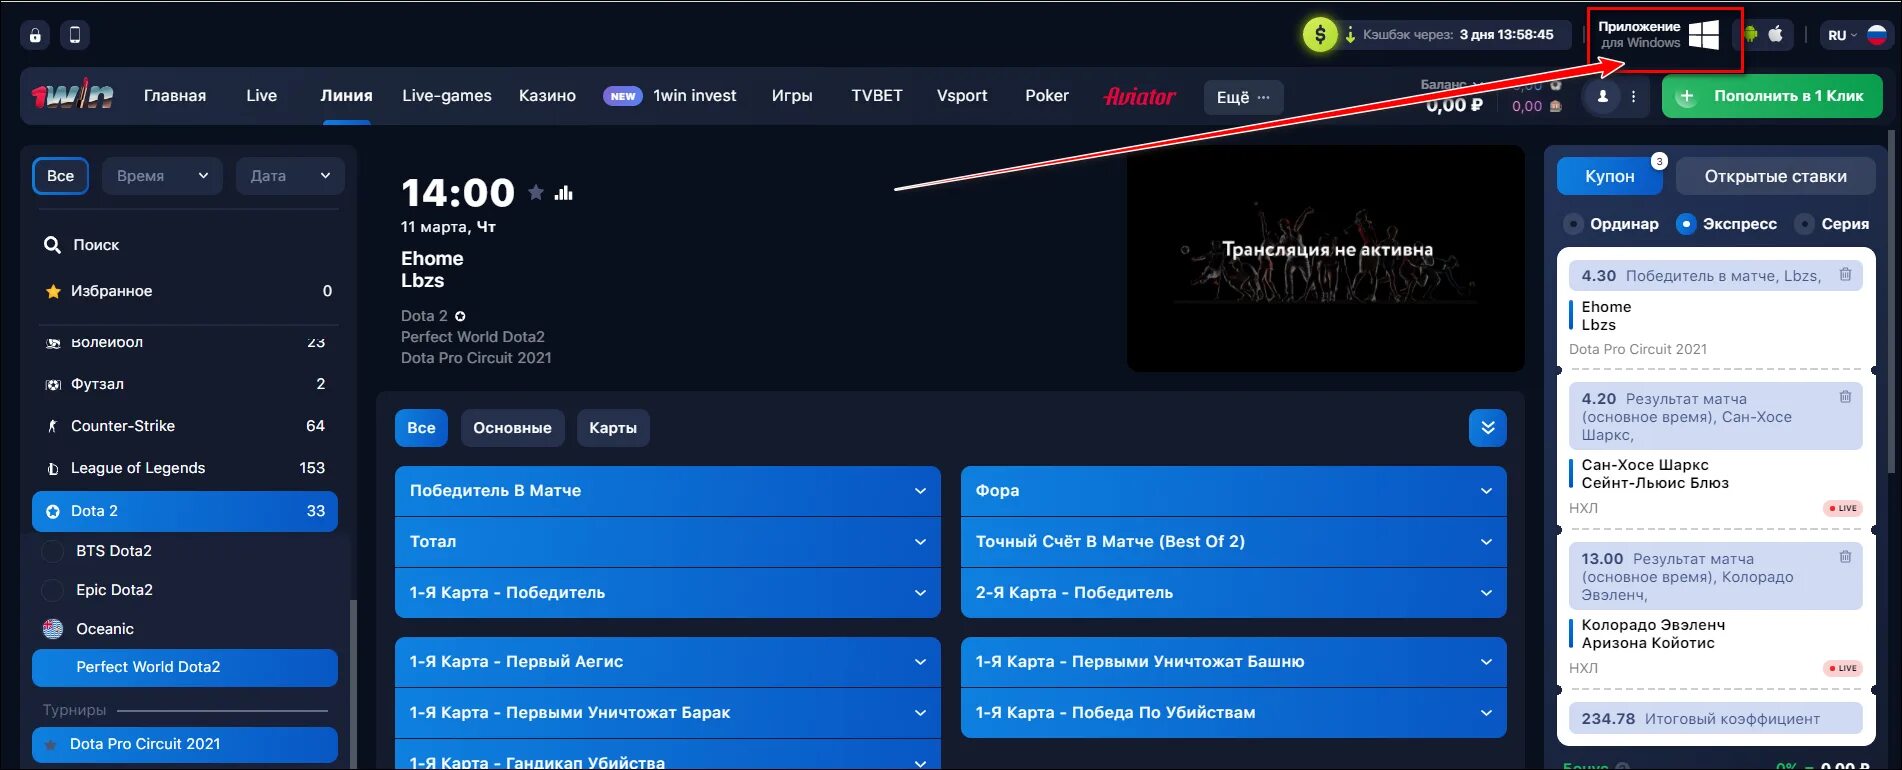Image resolution: width=1902 pixels, height=770 pixels.
Task: Expand the 1-Я Карта - Победитель market
Action: click(668, 593)
